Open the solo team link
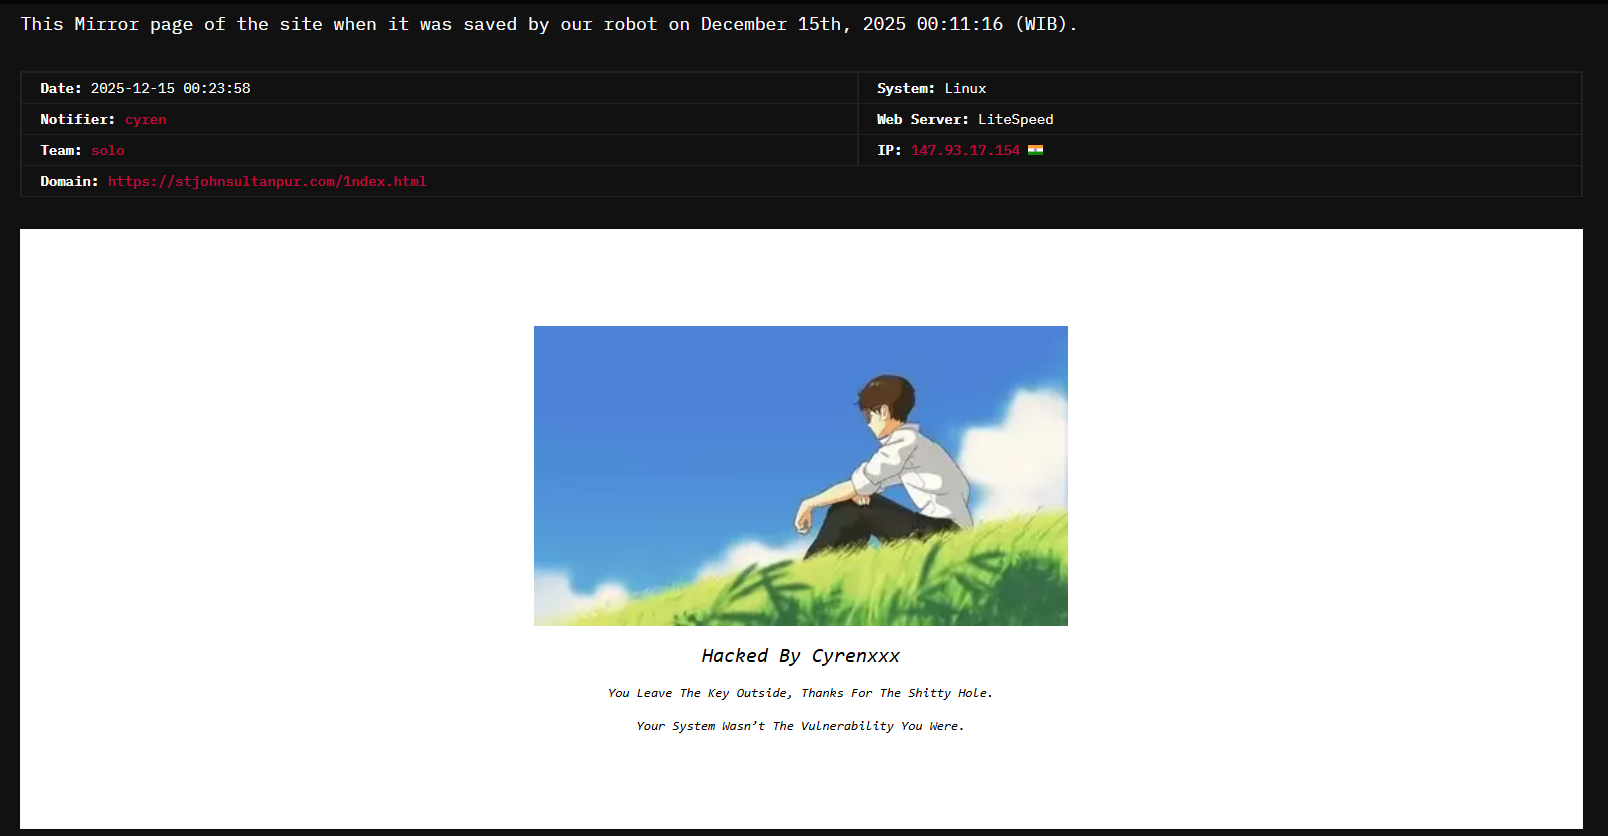The image size is (1608, 836). pos(107,151)
